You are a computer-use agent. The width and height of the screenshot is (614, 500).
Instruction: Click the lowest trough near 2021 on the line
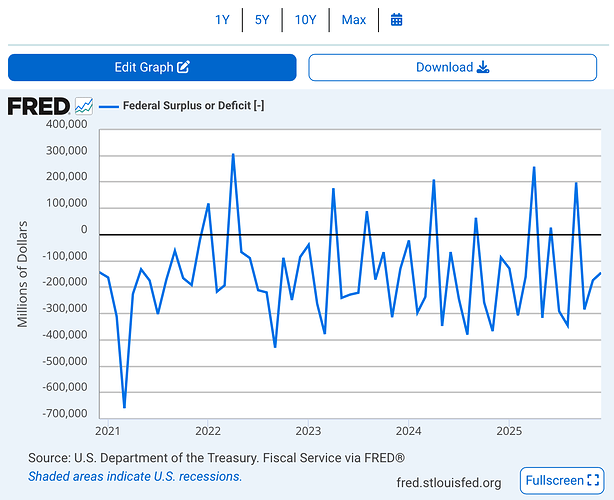[x=124, y=407]
